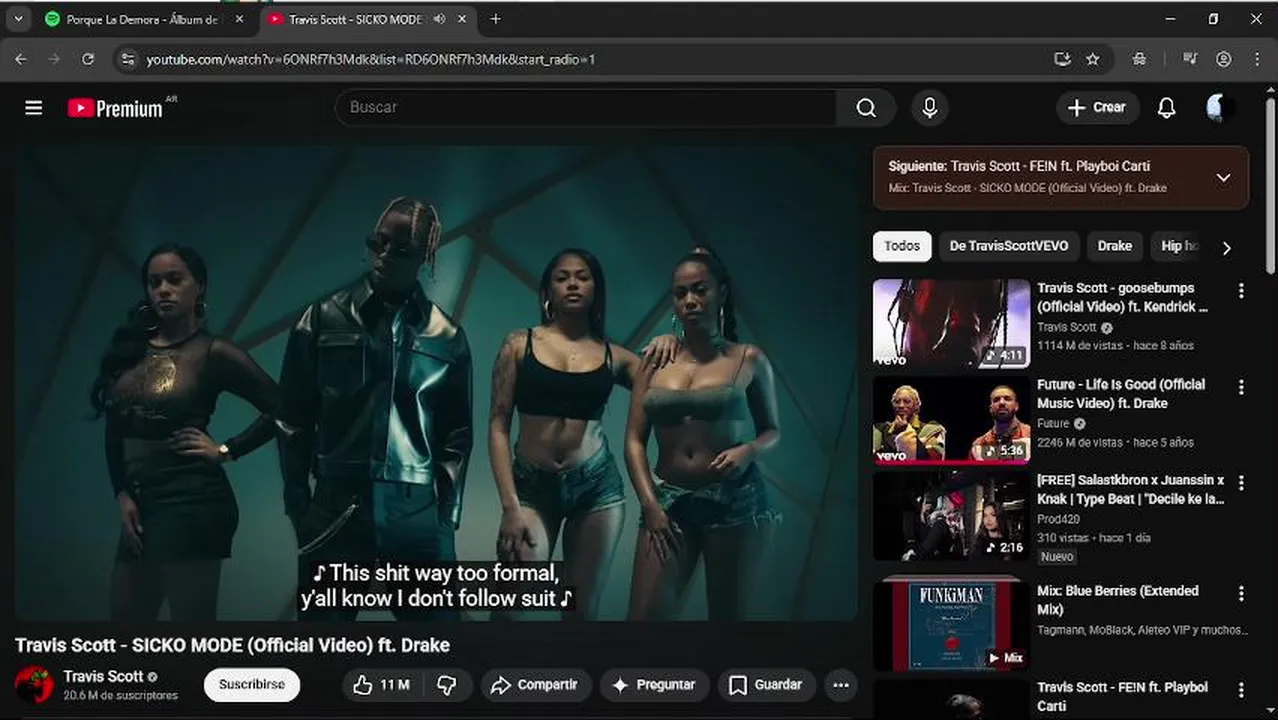Click the FE!N video title in sidebar

1122,696
